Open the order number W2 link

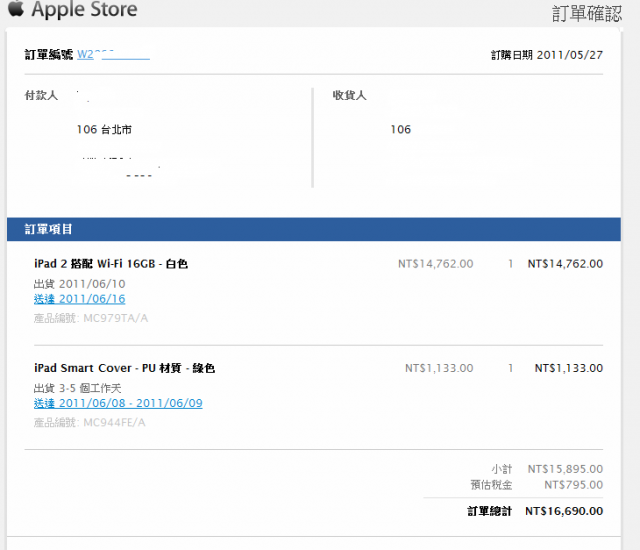(113, 54)
